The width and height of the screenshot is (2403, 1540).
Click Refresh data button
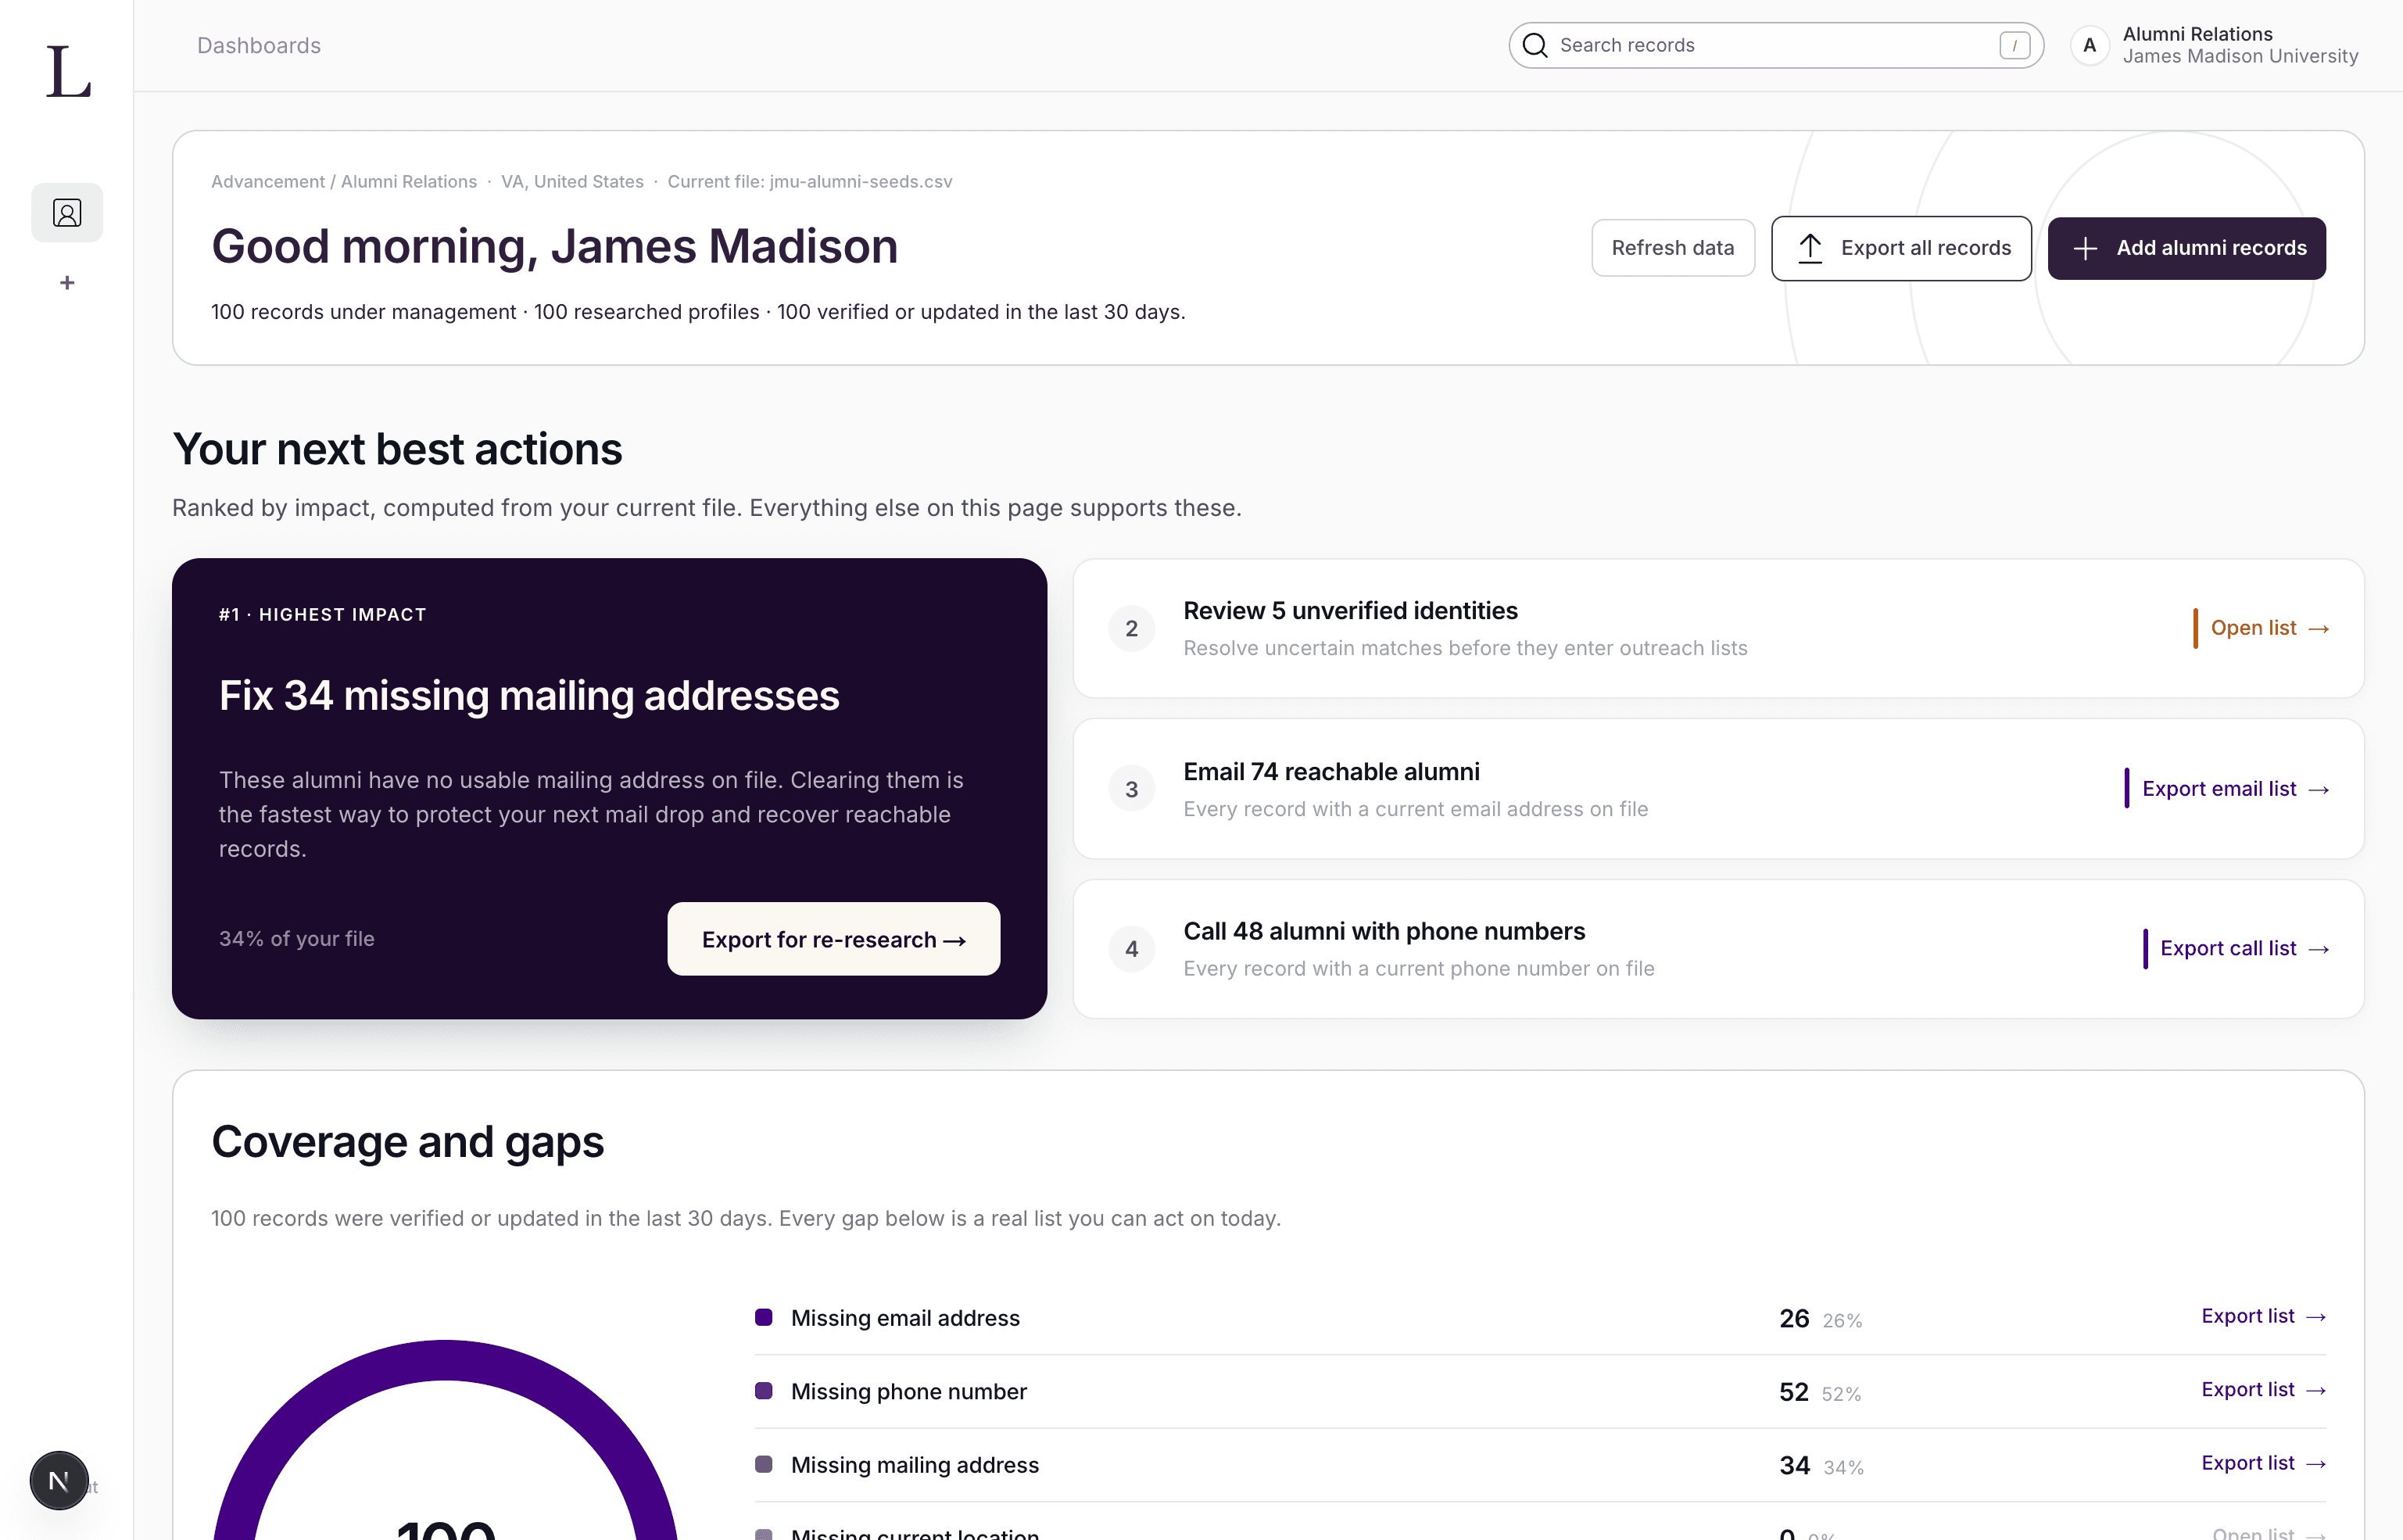click(x=1672, y=248)
